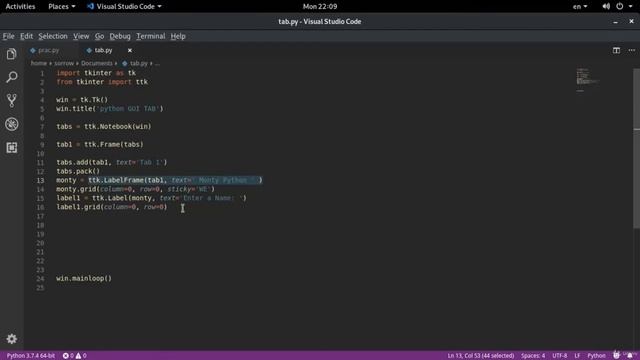Open the GNOME Activities overview
This screenshot has width=640, height=360.
(x=20, y=6)
